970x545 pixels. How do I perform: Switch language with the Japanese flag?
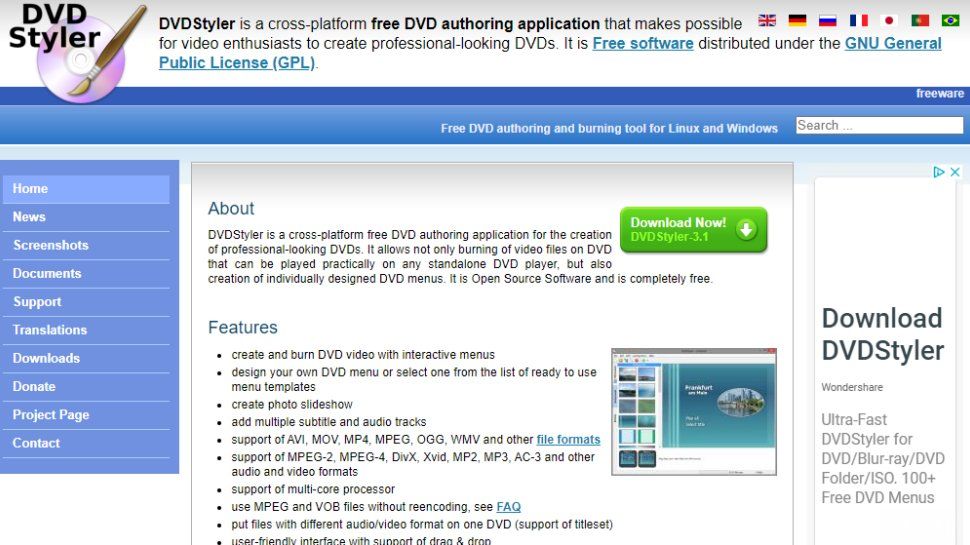[x=889, y=20]
